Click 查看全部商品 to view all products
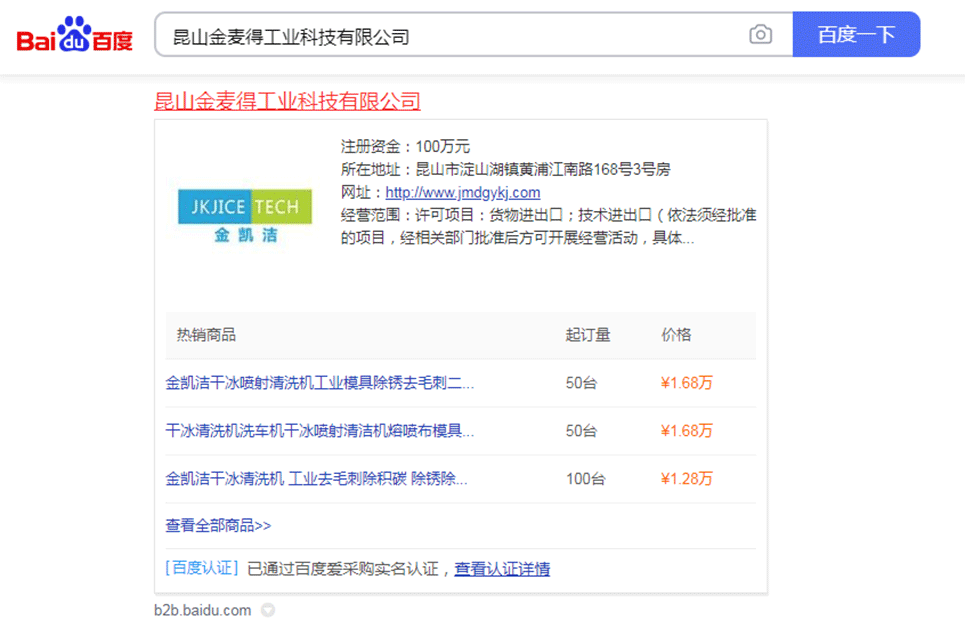 pyautogui.click(x=218, y=525)
